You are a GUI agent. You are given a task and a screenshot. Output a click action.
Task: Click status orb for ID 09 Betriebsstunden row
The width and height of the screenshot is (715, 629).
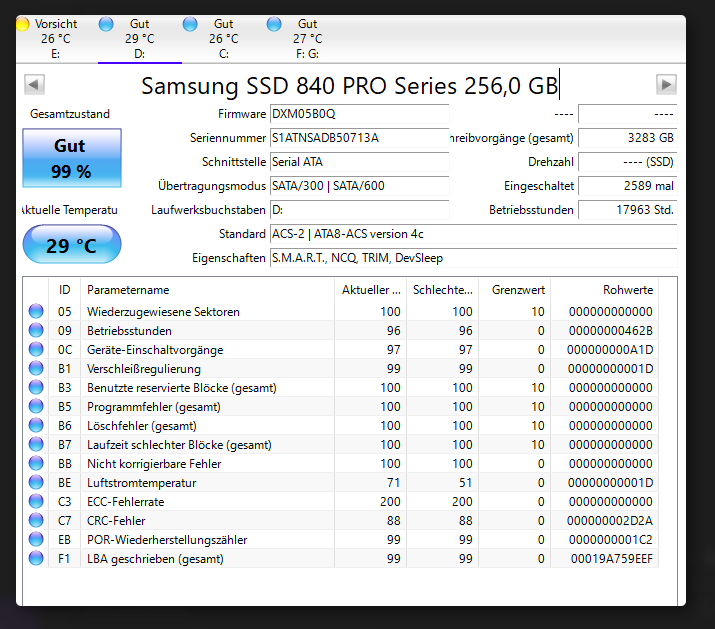pyautogui.click(x=36, y=331)
